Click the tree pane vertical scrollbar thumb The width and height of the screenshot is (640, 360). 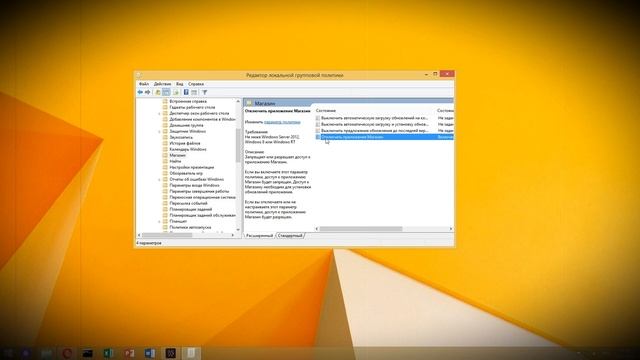[238, 145]
